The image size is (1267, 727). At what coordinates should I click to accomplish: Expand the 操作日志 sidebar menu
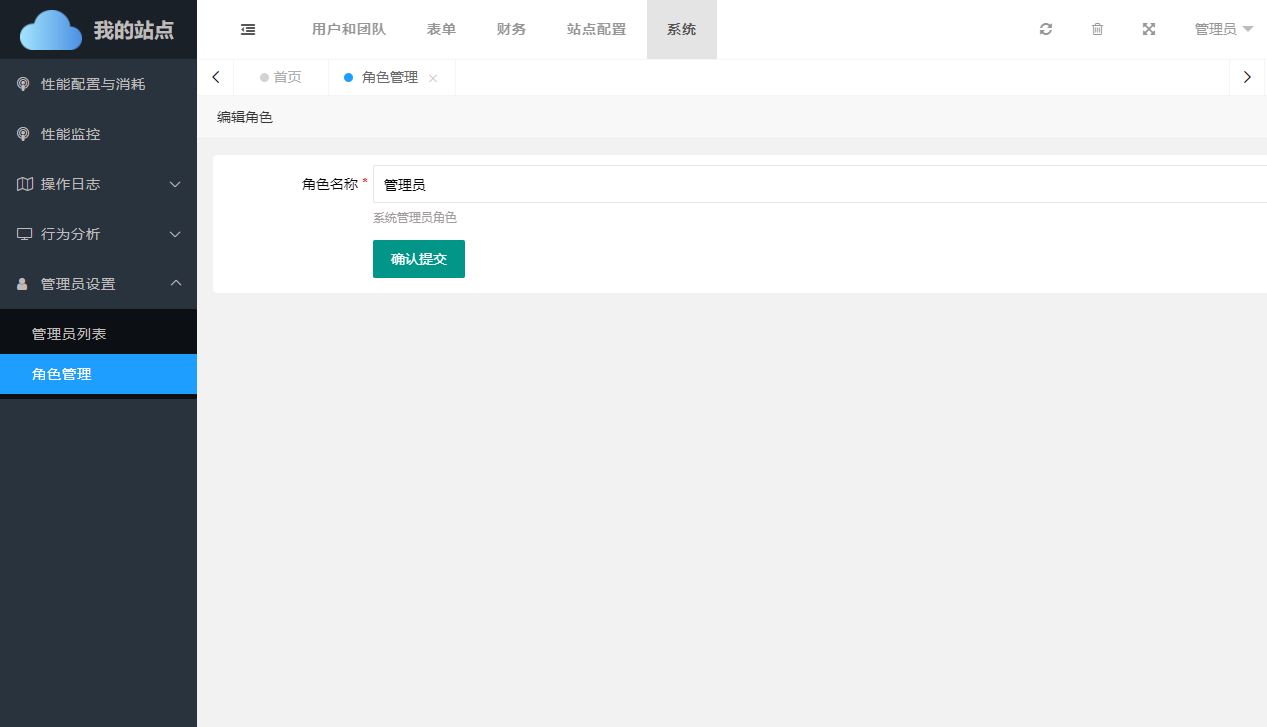(x=98, y=184)
